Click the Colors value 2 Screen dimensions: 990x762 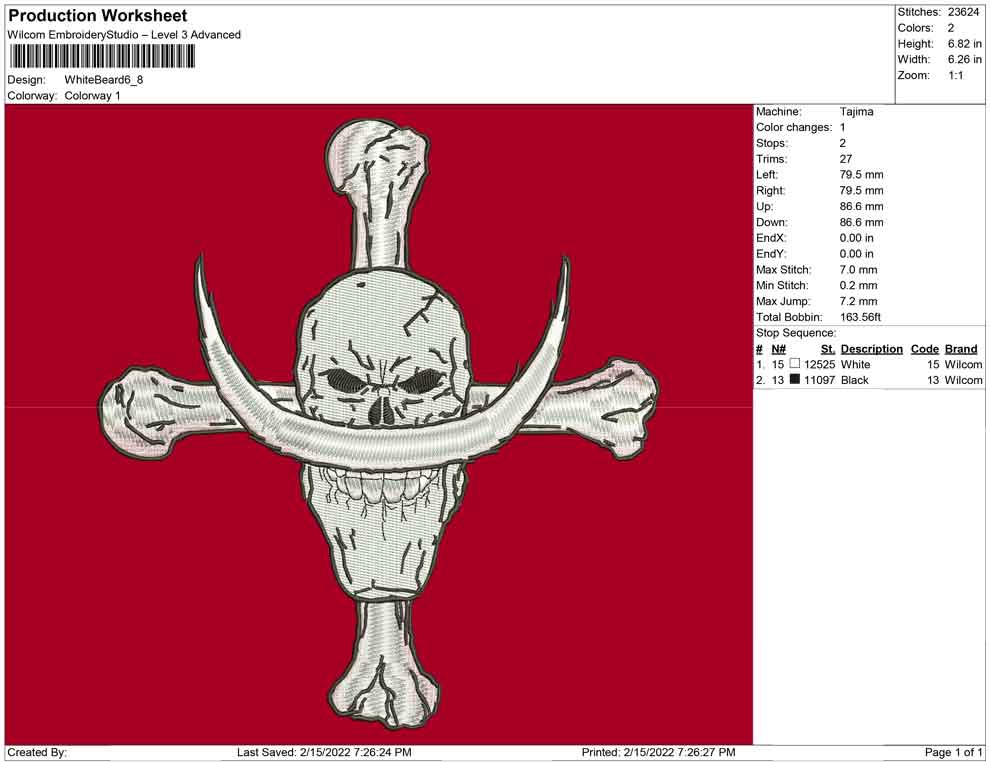tap(951, 28)
